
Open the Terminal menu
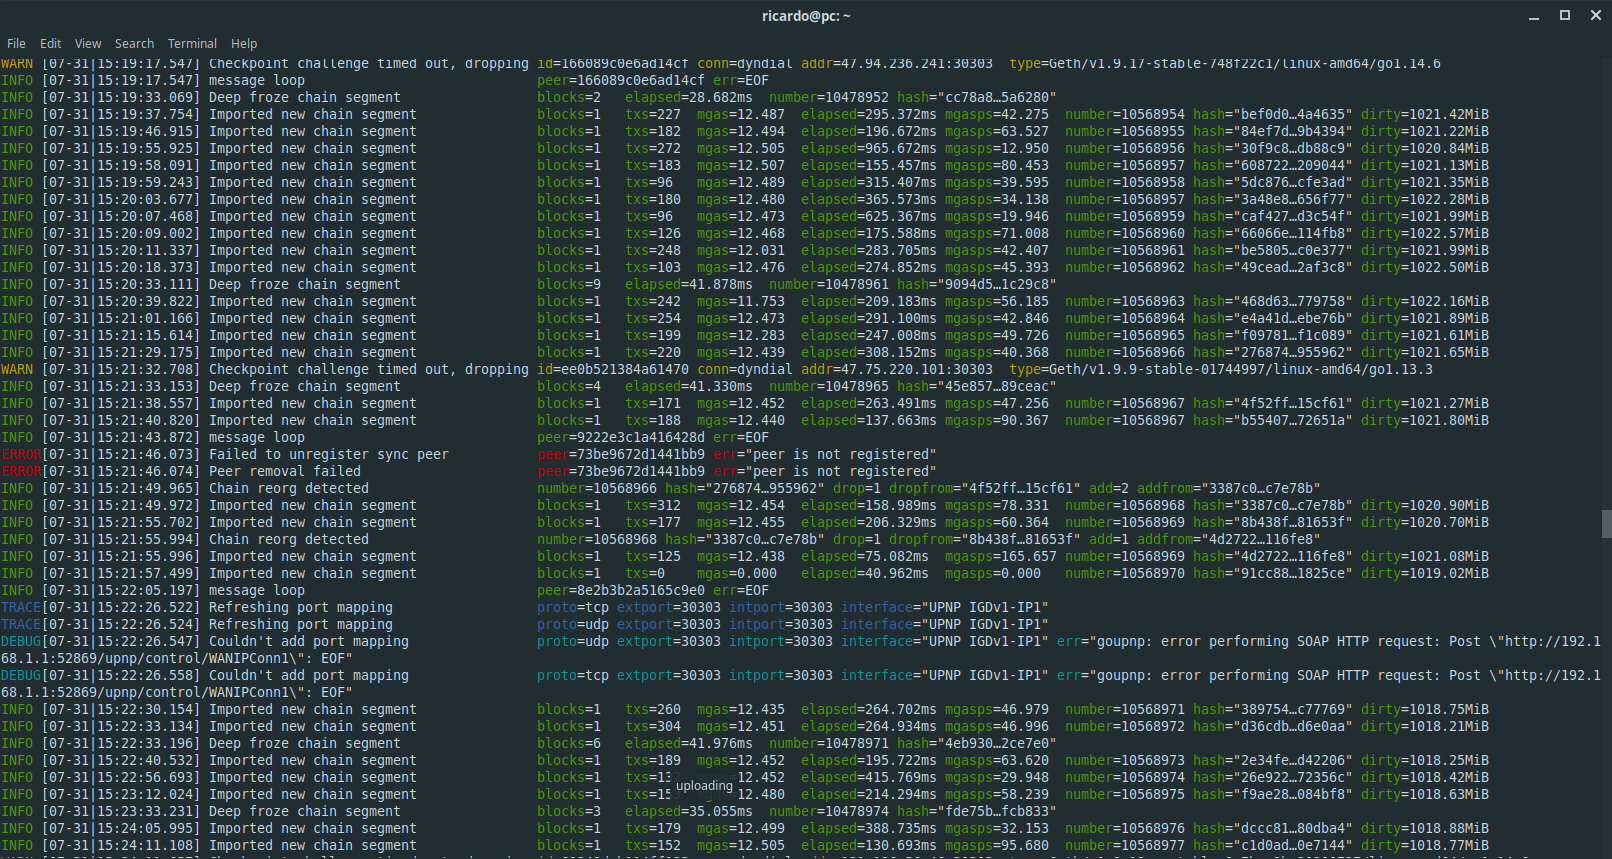(x=192, y=43)
